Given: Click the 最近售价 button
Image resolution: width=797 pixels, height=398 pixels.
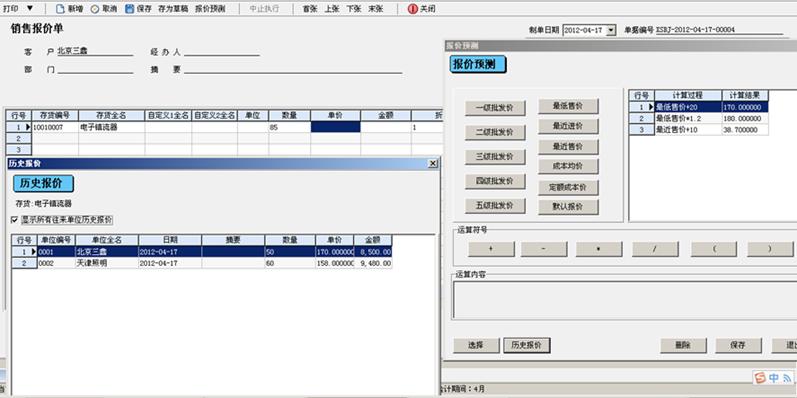Looking at the screenshot, I should (x=568, y=147).
